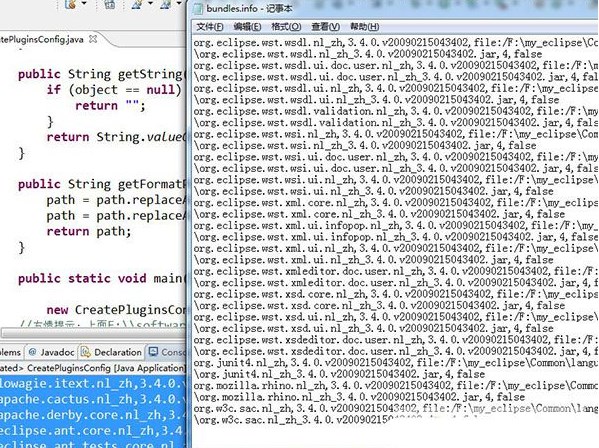Click the open type toolbar icon in Eclipse
Image resolution: width=599 pixels, height=448 pixels.
pos(110,4)
